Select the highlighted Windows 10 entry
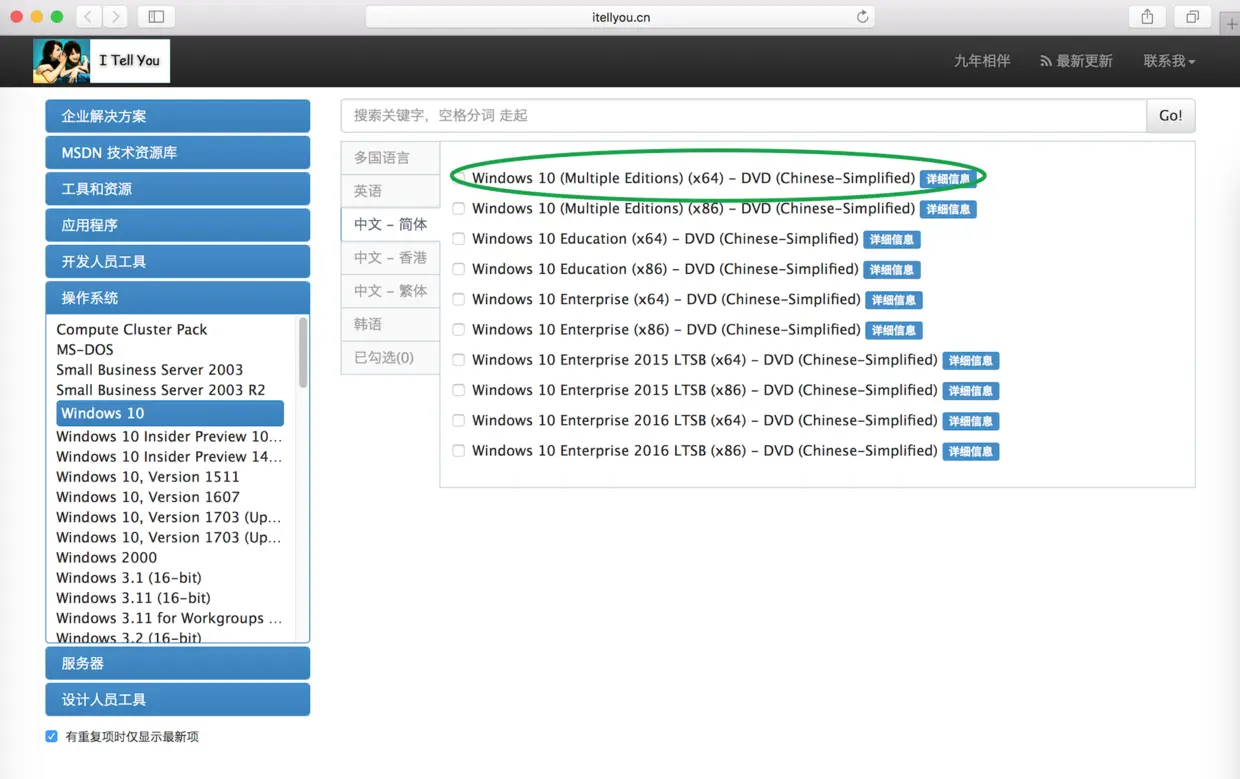 click(170, 413)
